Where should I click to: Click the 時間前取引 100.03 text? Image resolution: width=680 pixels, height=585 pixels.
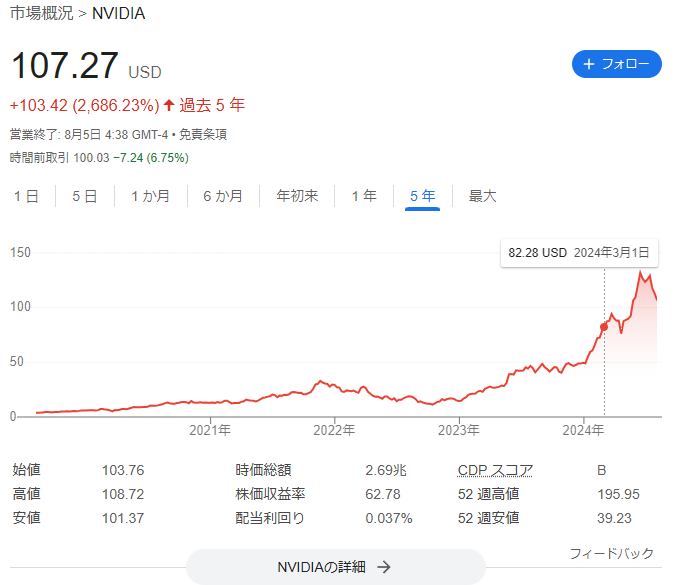(60, 158)
